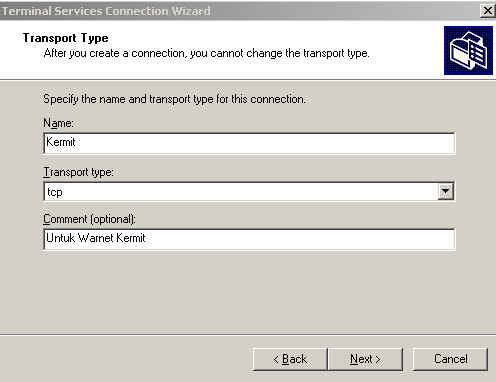Click the Next button
The height and width of the screenshot is (382, 496).
pos(365,359)
